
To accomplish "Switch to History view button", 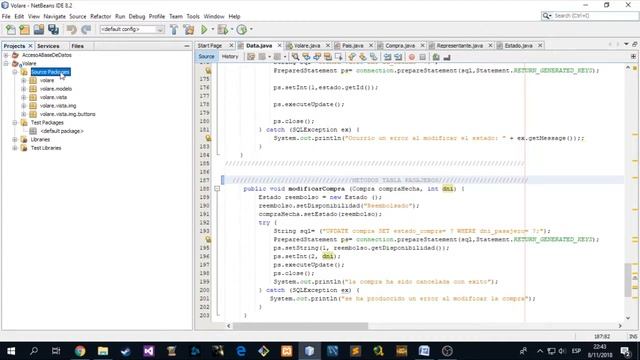I will (x=230, y=57).
